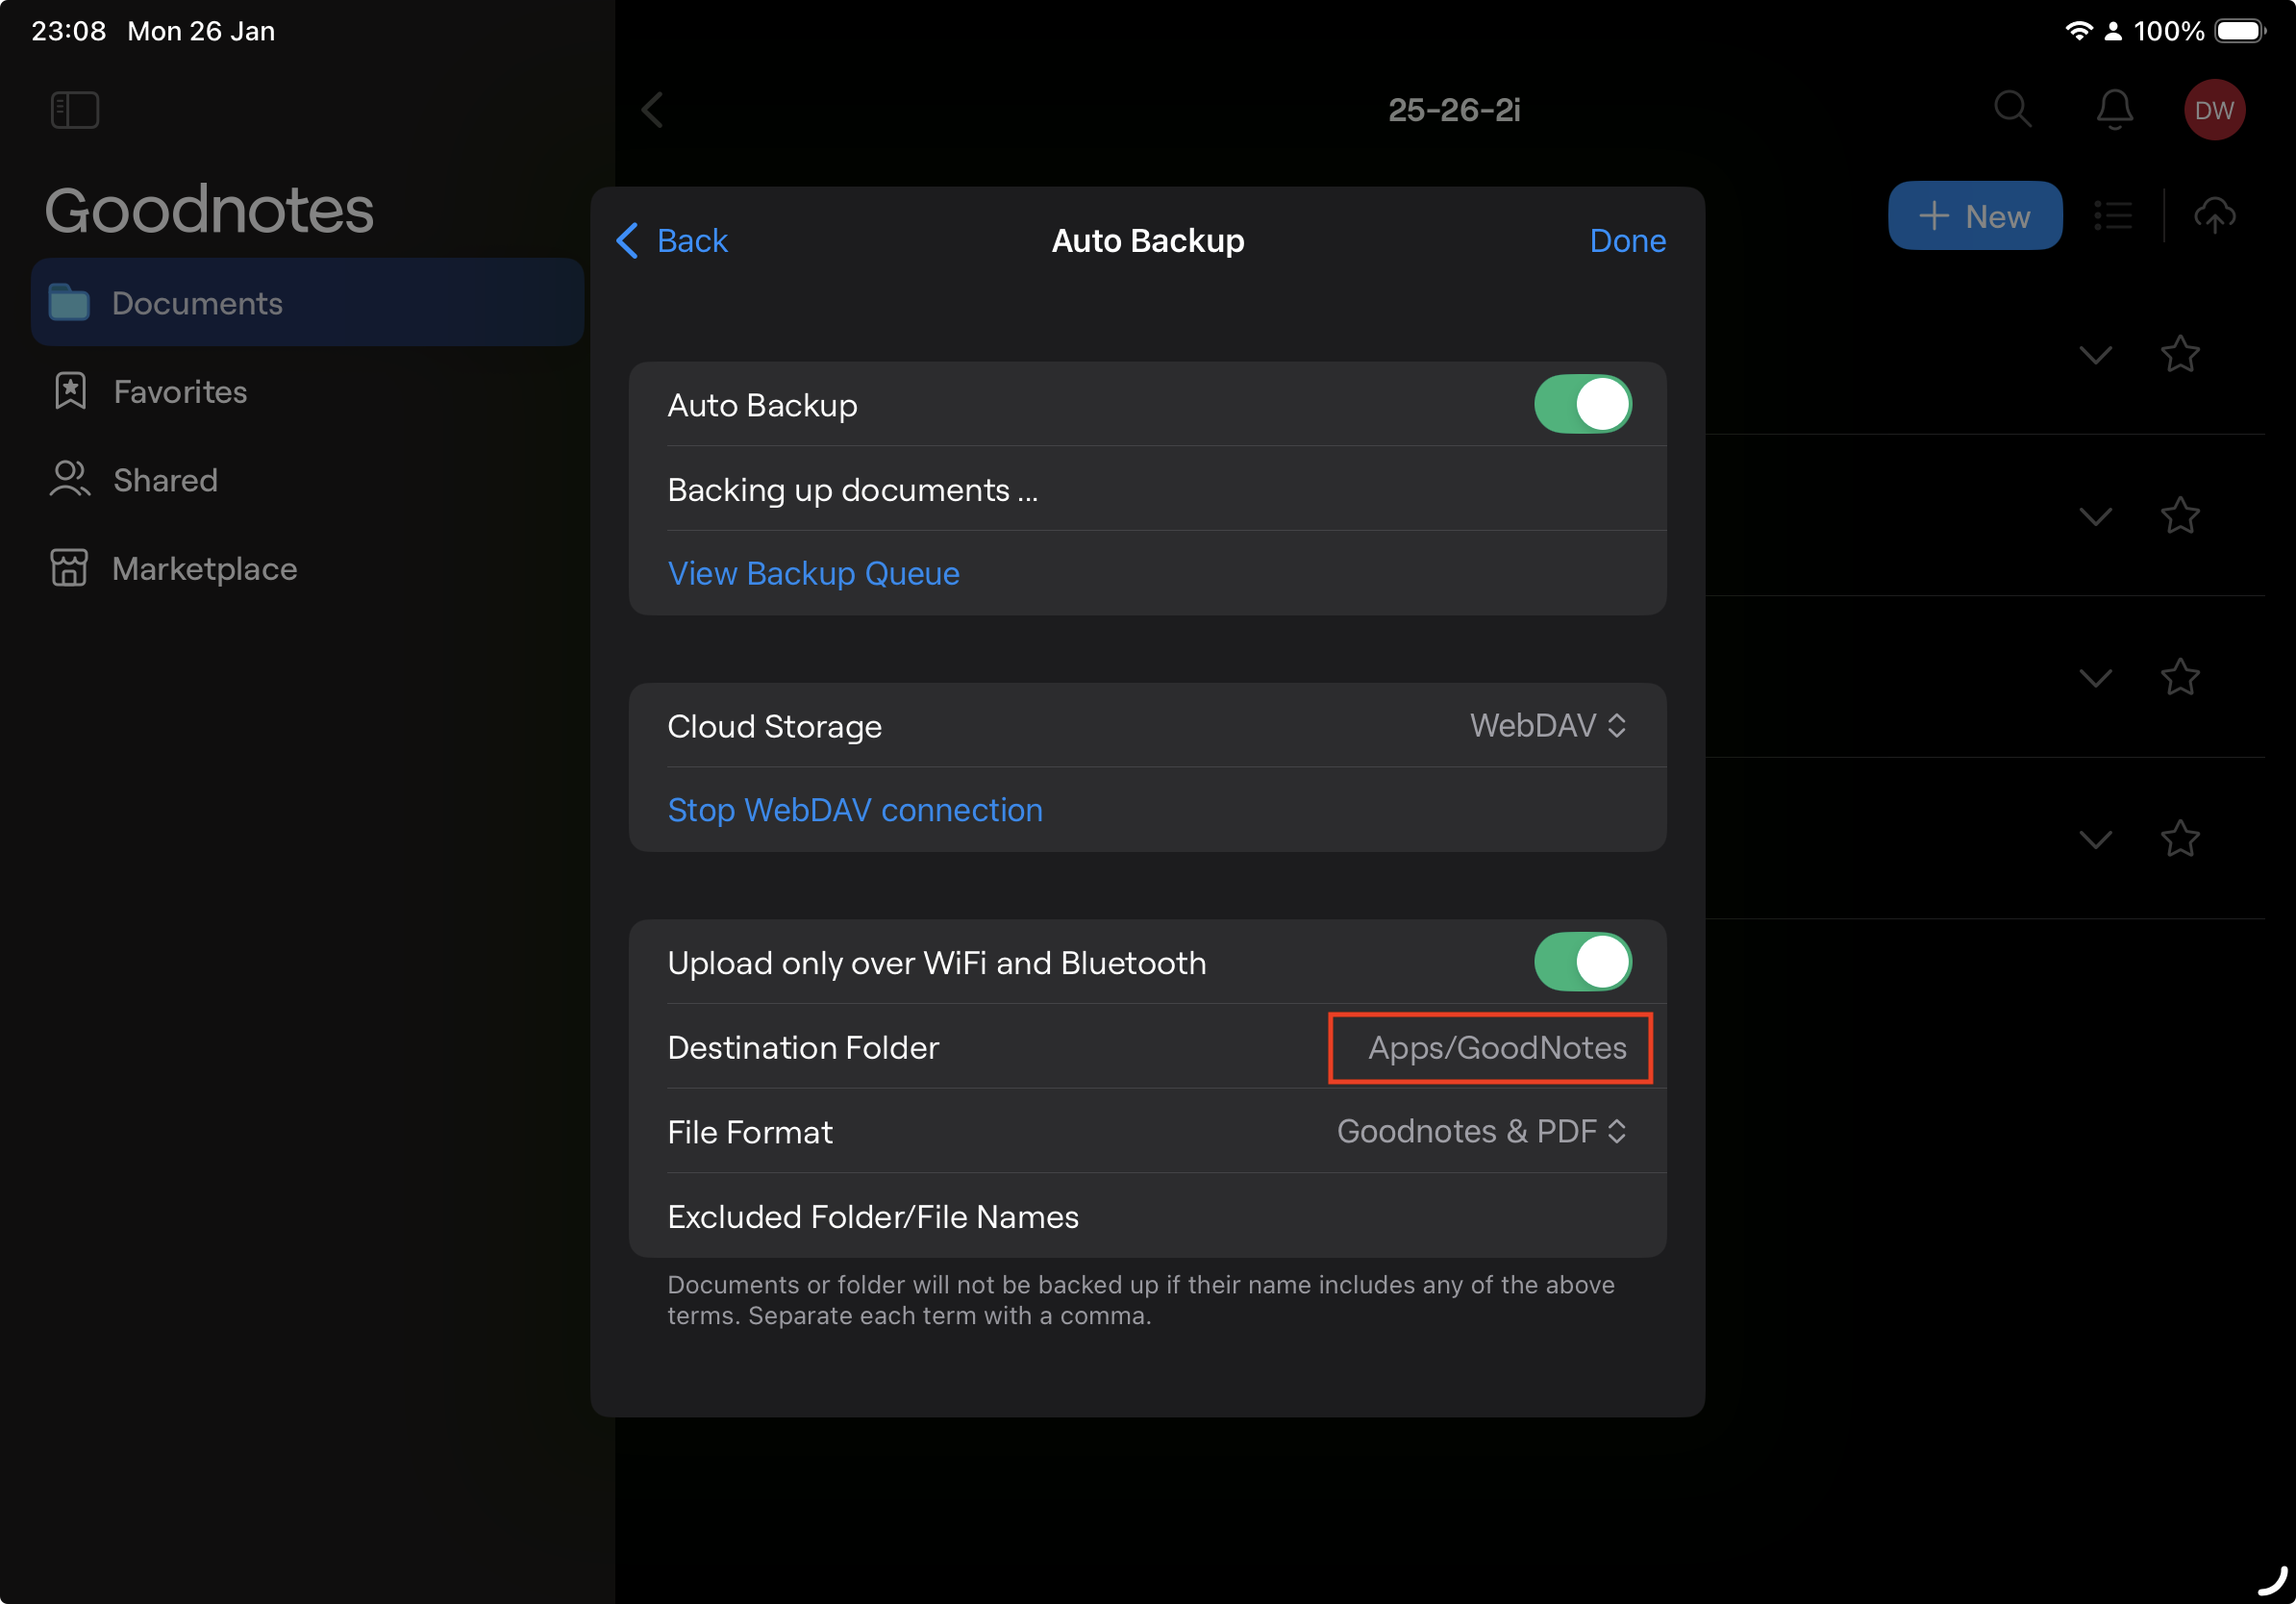Switch to list view icon
The height and width of the screenshot is (1604, 2296).
pos(2113,216)
